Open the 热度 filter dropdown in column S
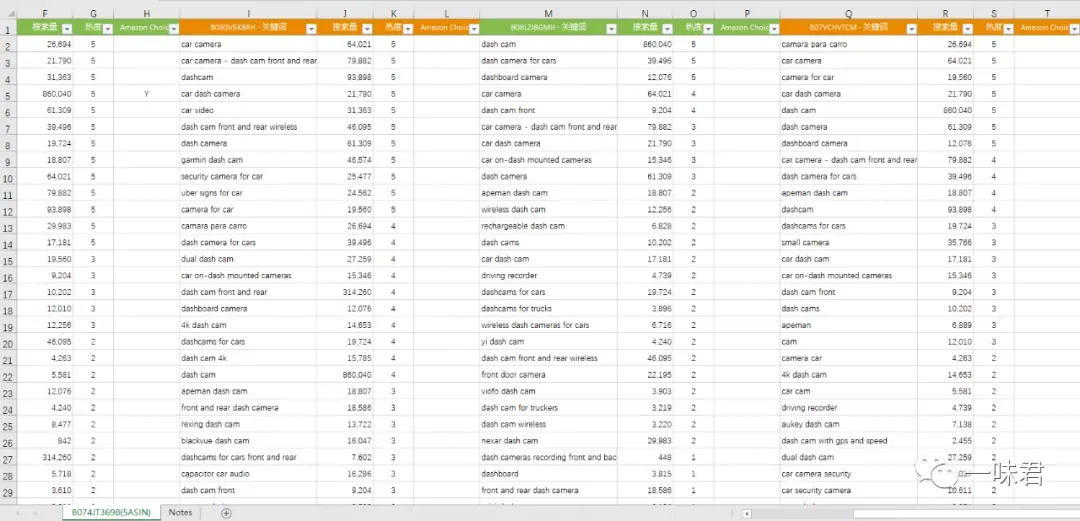Screen dimensions: 1080x521 point(1008,28)
